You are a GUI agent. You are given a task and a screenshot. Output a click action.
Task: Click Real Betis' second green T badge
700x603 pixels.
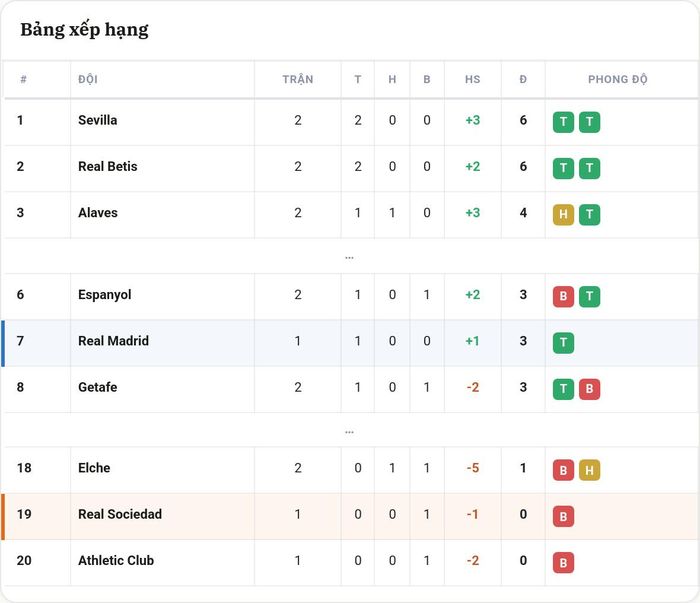coord(589,168)
